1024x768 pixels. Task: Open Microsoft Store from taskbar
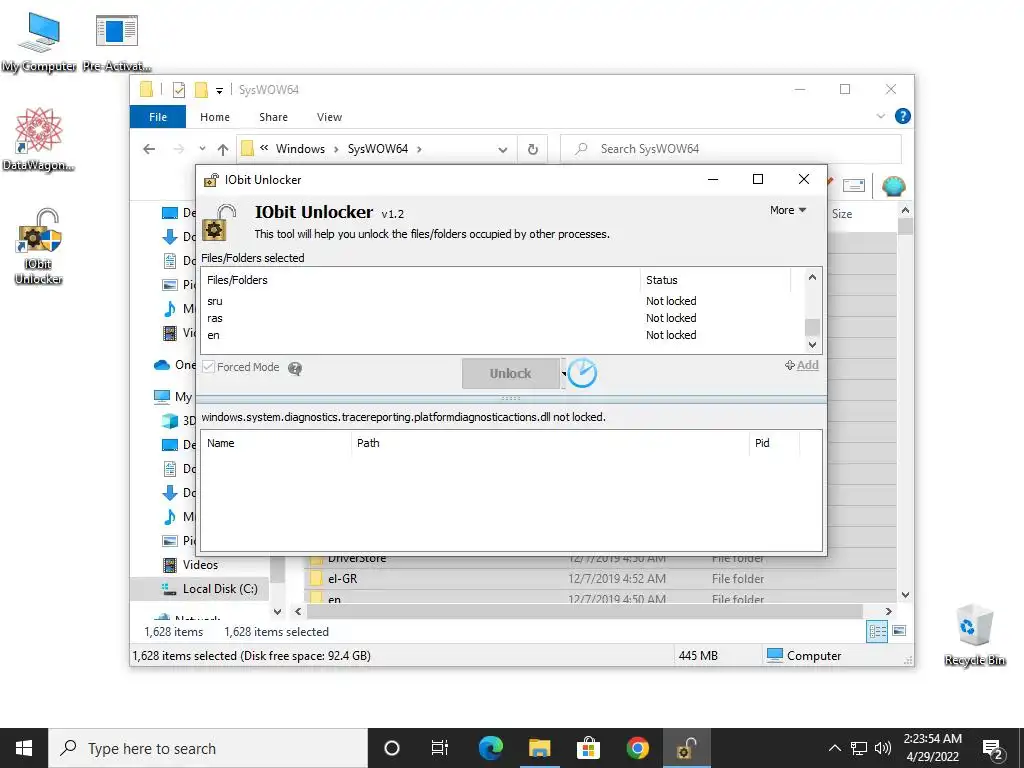tap(588, 748)
